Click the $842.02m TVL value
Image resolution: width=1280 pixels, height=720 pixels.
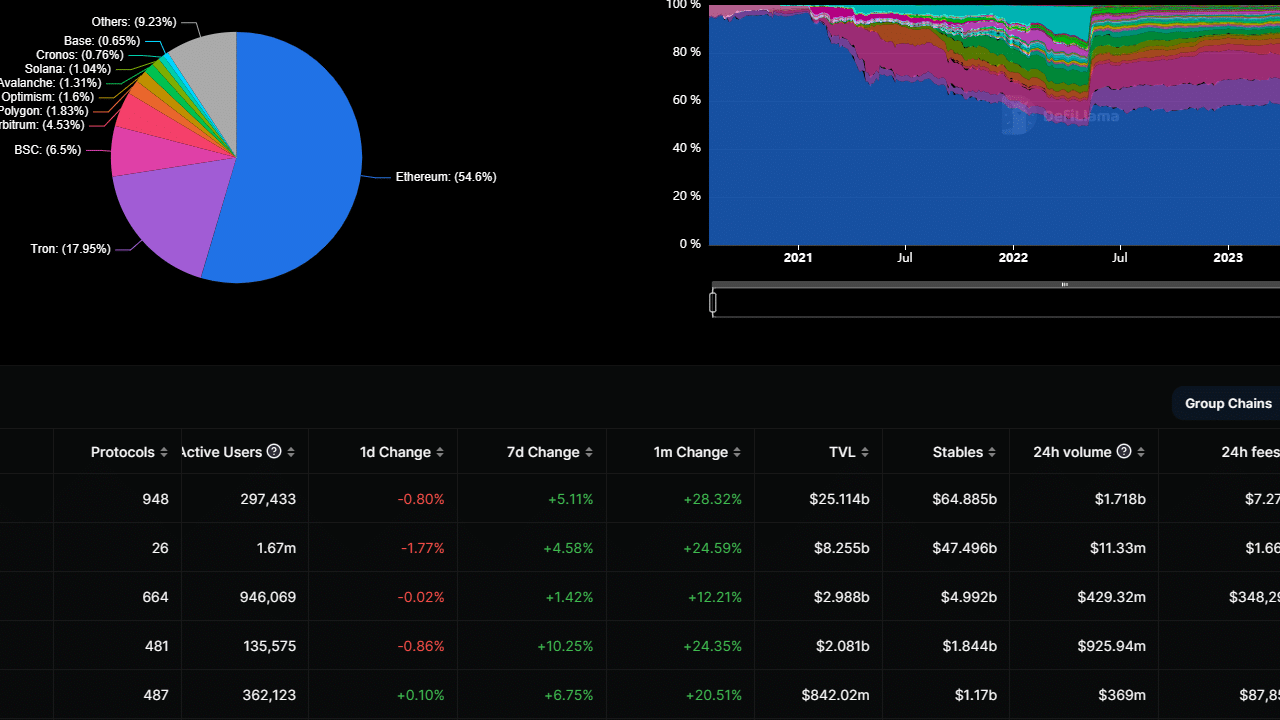tap(836, 695)
